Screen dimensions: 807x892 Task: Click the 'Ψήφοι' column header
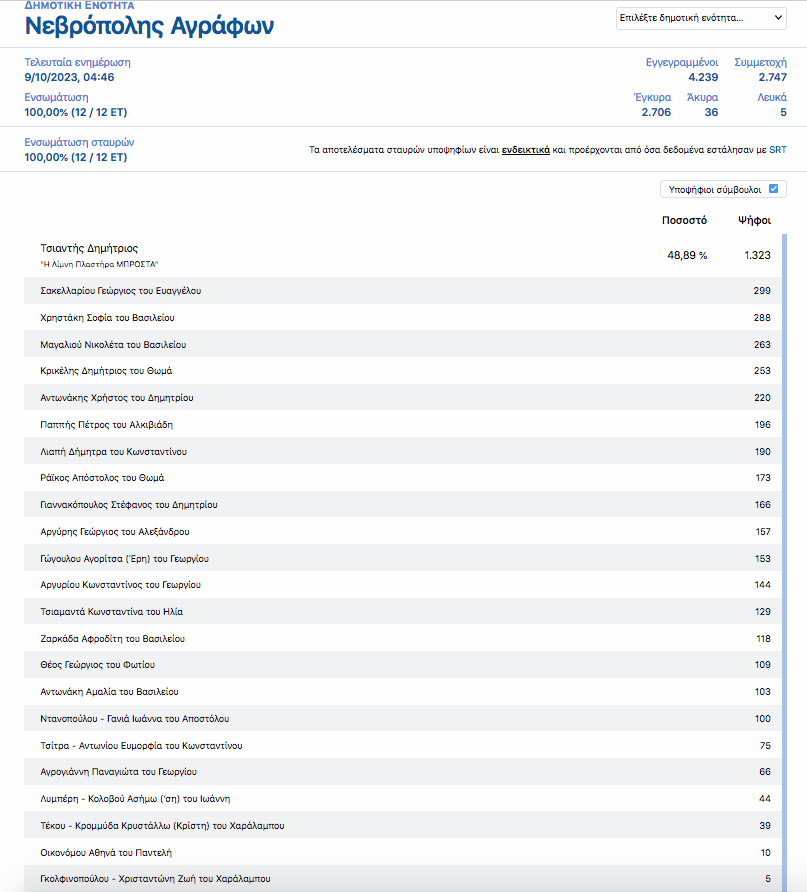click(x=754, y=220)
